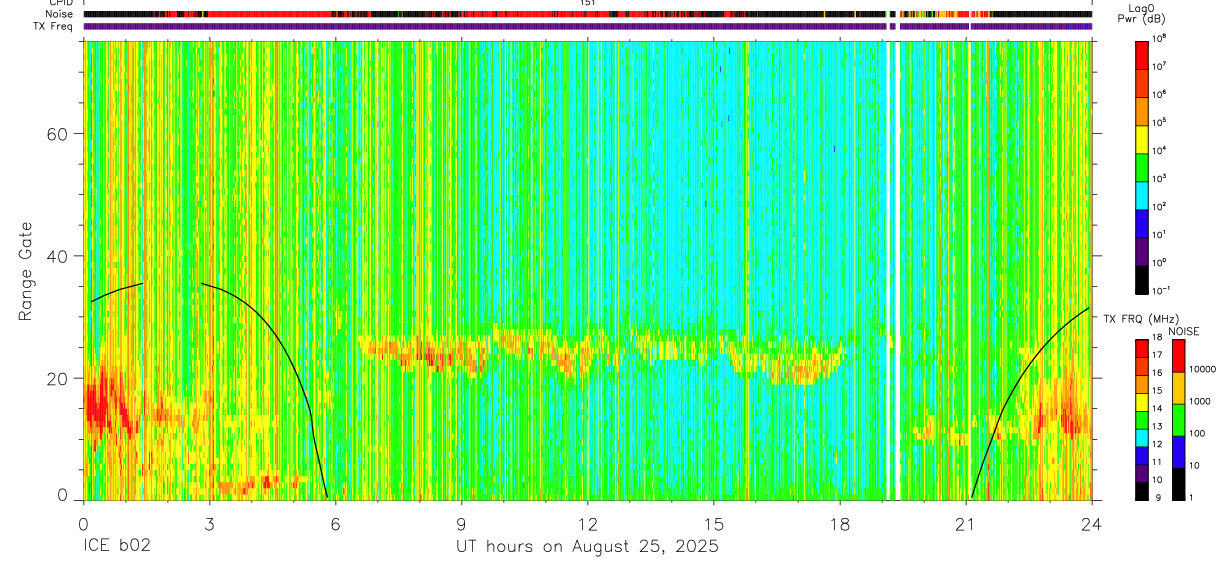Click the "Noise" row label at top left
Viewport: 1228px width, 567px height.
pos(60,14)
